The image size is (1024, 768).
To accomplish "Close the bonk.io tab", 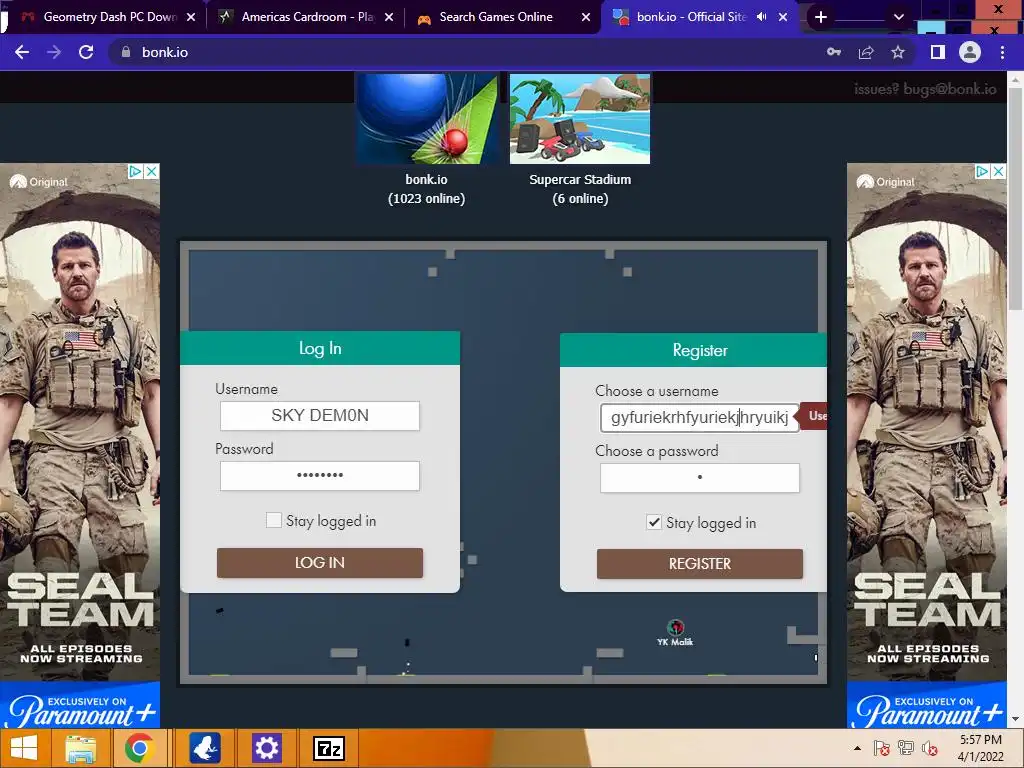I will [783, 17].
